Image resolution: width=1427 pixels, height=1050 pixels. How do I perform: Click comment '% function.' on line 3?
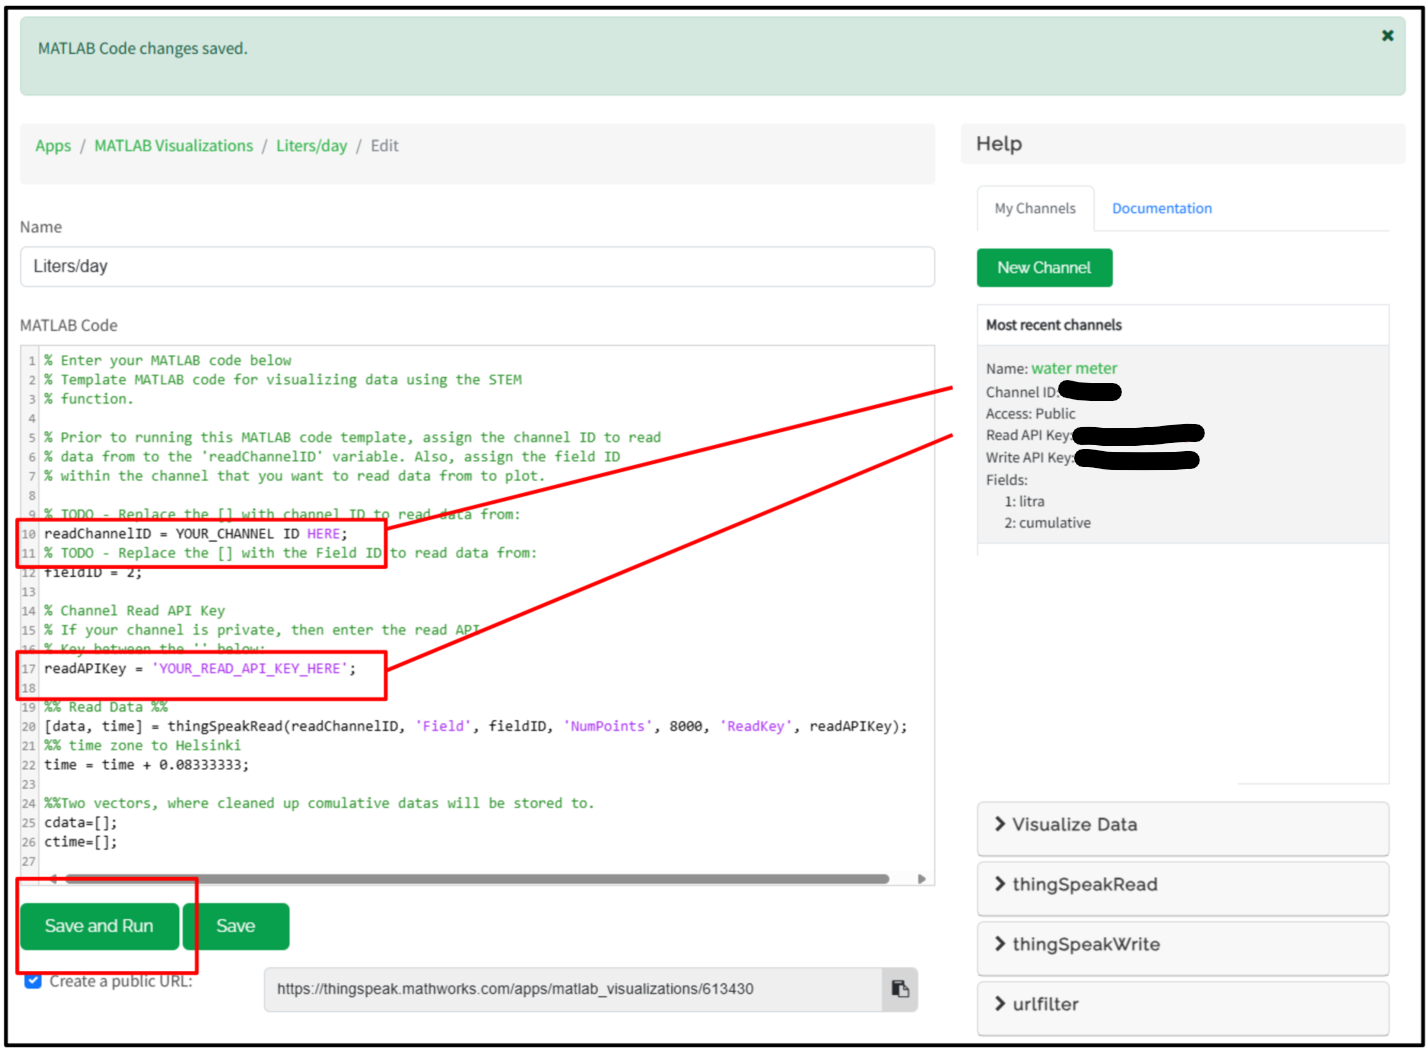click(x=88, y=399)
